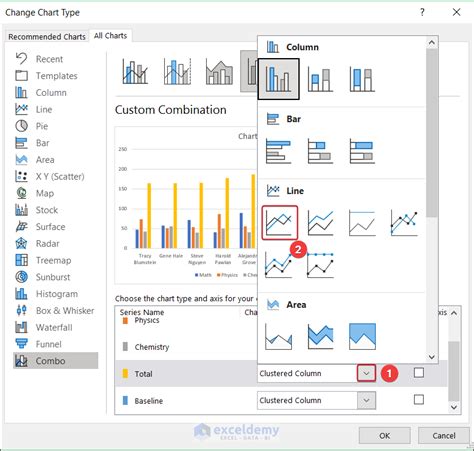Click the series list scrollbar up arrow
This screenshot has height=451, width=474.
[454, 313]
